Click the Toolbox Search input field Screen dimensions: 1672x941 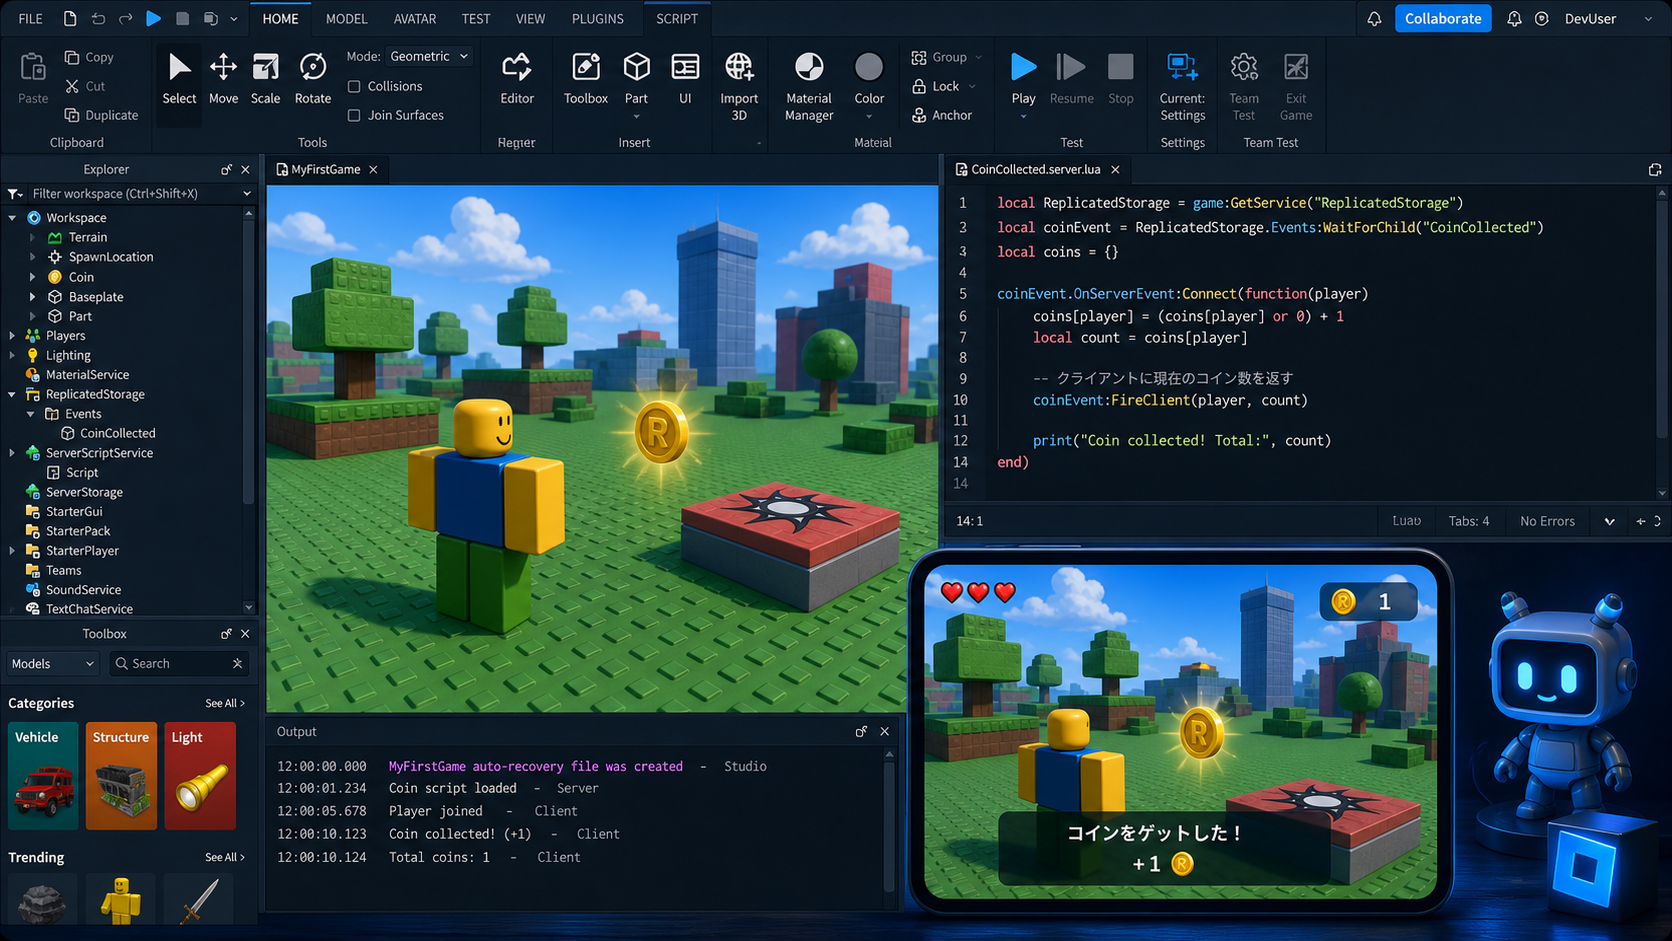(x=177, y=664)
